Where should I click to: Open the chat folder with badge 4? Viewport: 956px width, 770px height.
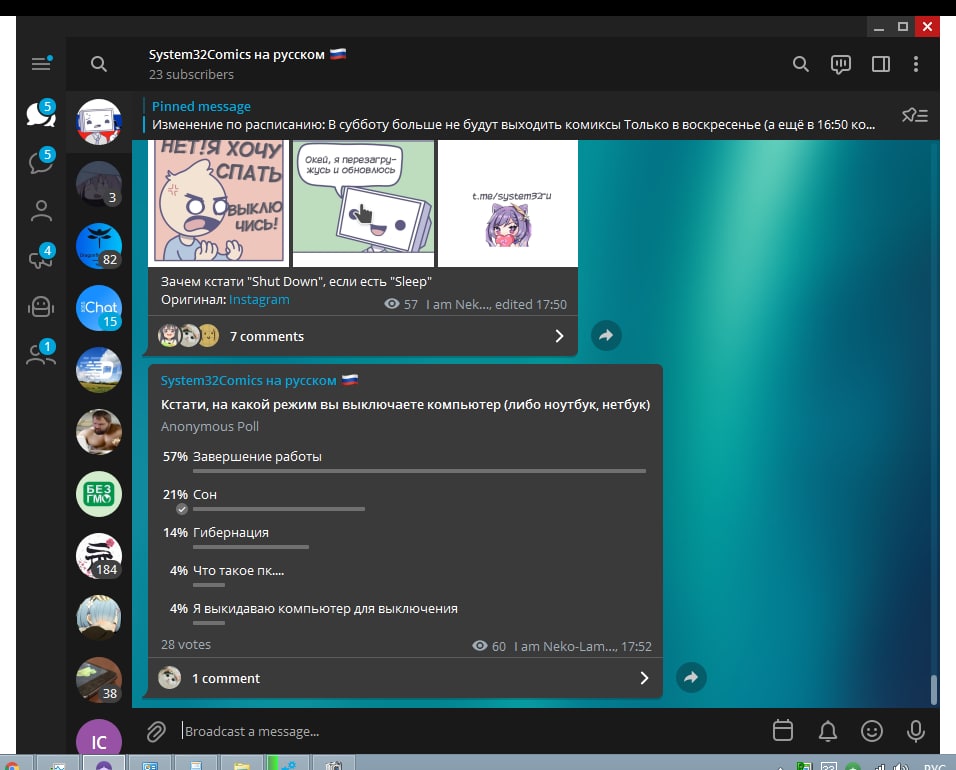(x=41, y=257)
